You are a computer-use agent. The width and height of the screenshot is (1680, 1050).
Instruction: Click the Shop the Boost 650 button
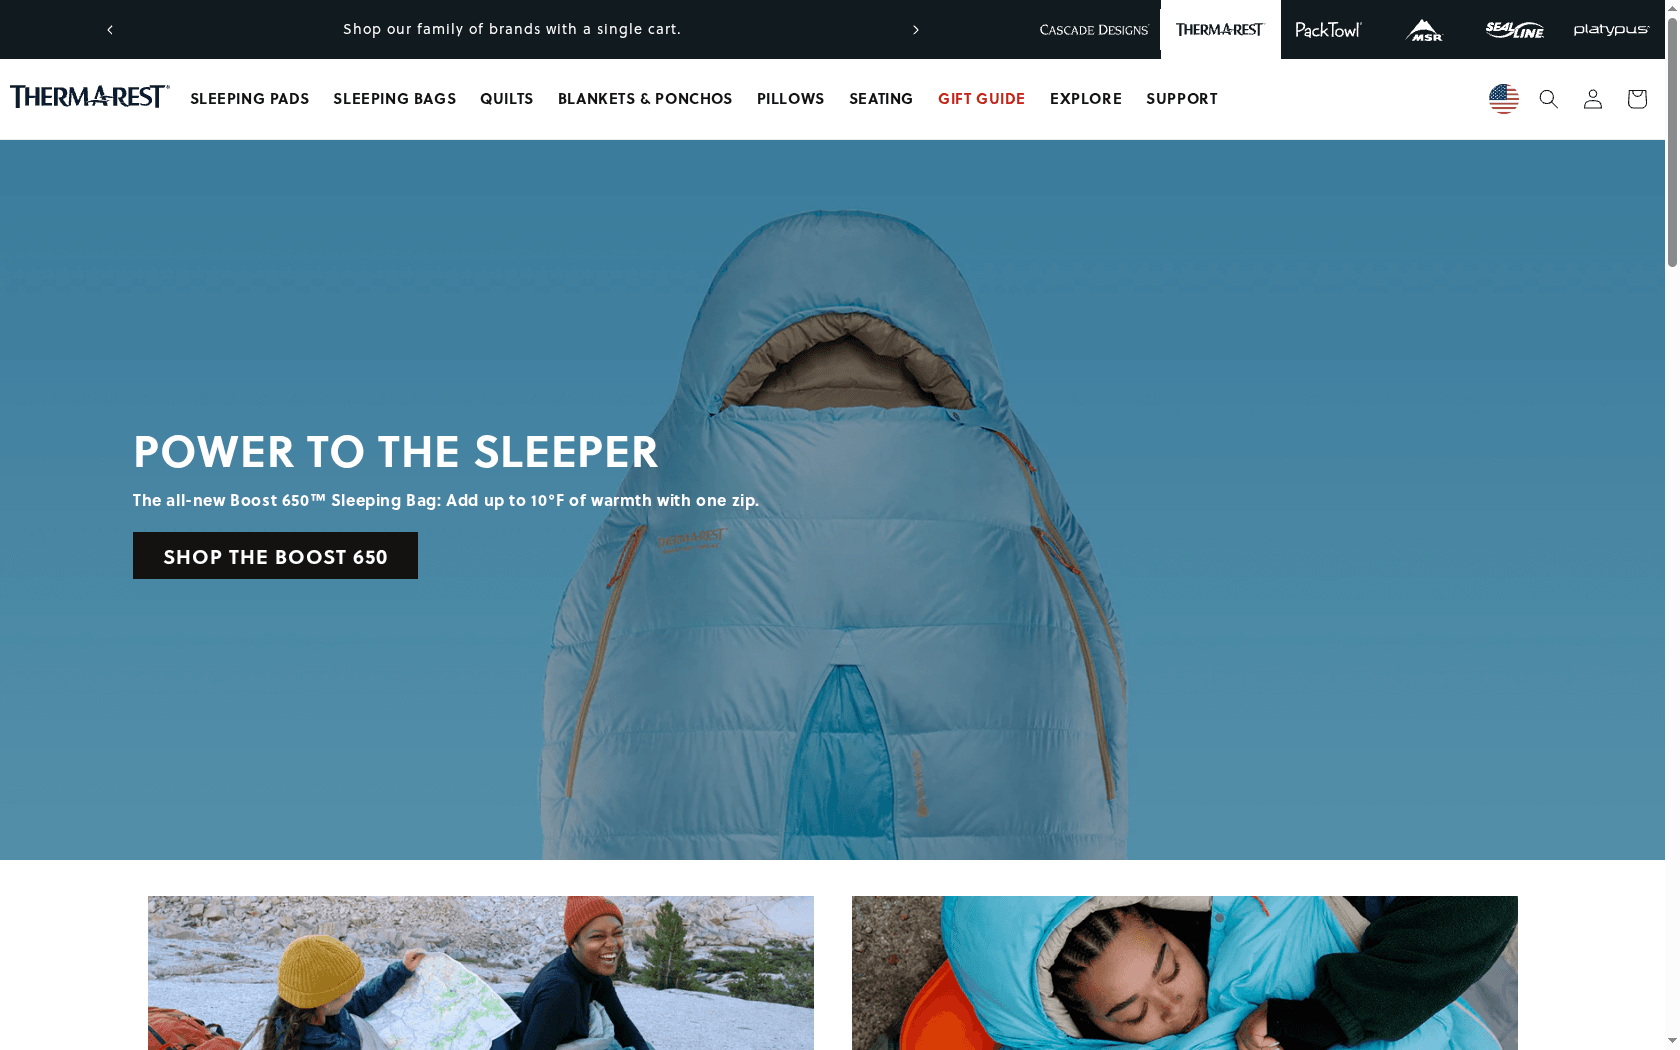tap(275, 556)
